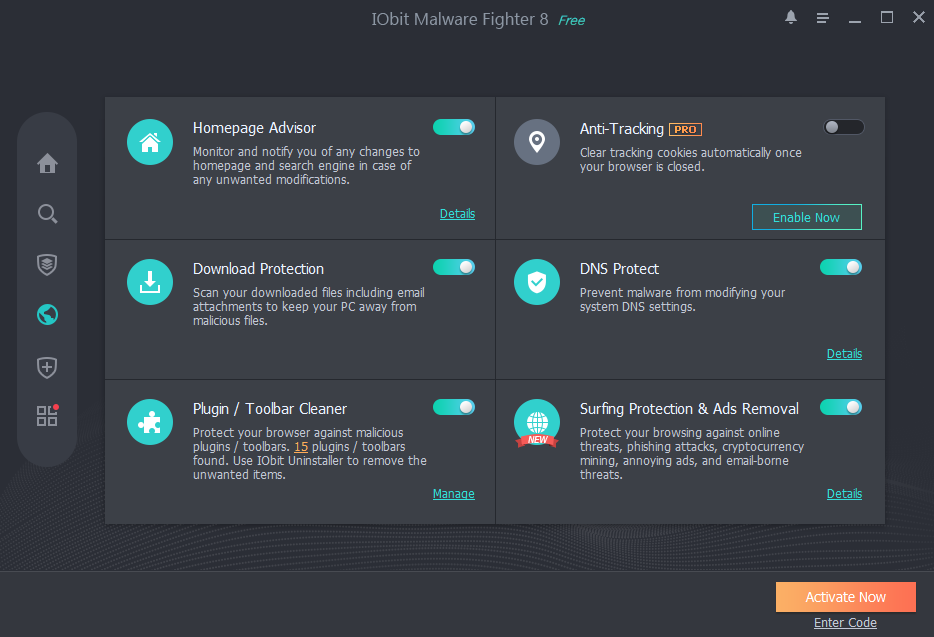Click the Plugin puzzle piece icon
Image resolution: width=934 pixels, height=637 pixels.
point(150,422)
